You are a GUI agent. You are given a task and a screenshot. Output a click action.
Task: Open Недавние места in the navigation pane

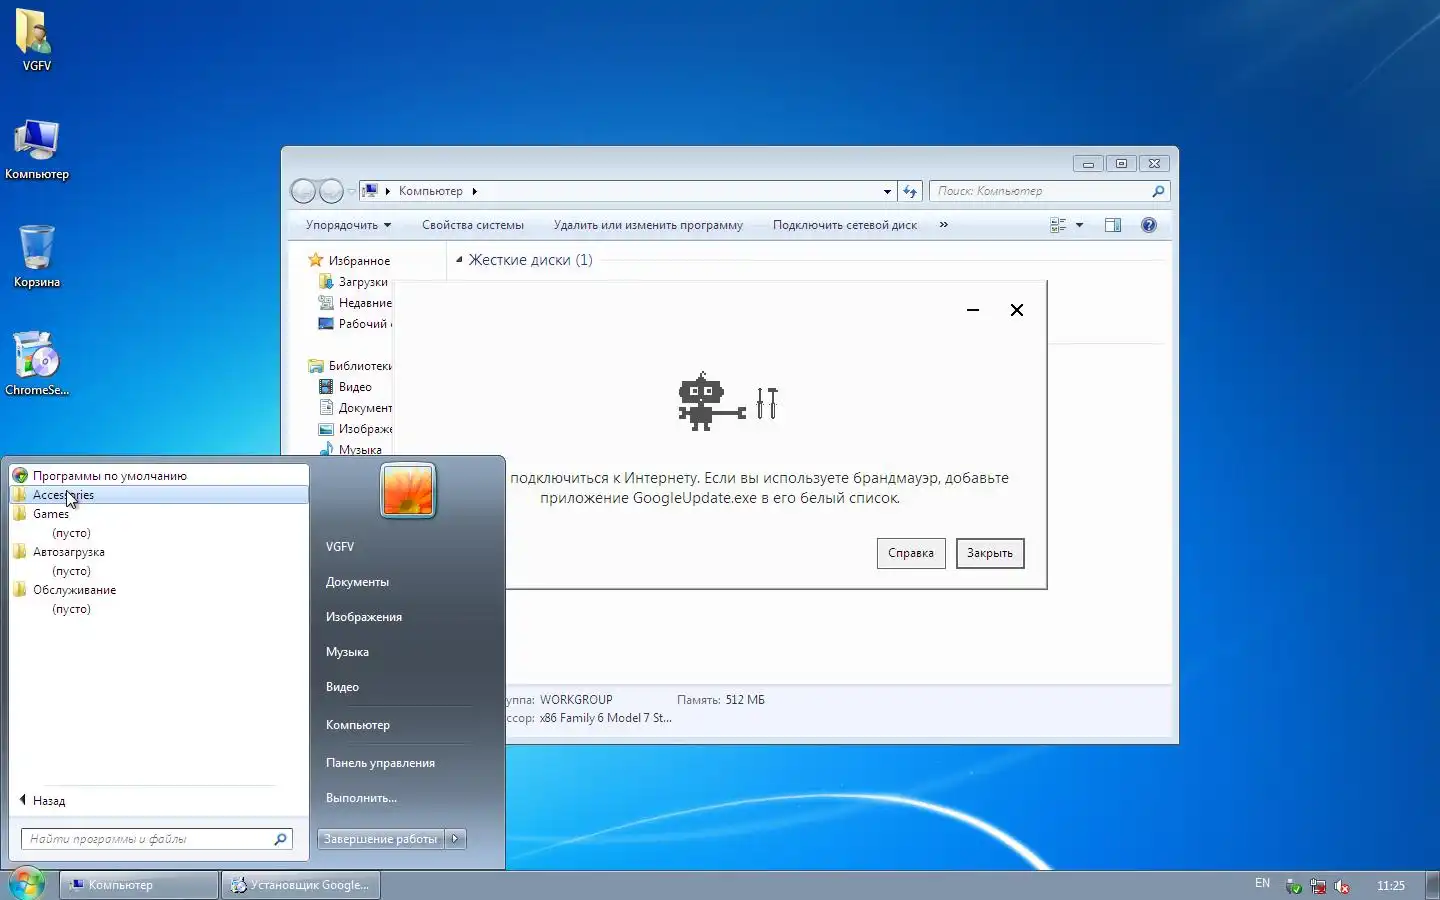pos(355,303)
